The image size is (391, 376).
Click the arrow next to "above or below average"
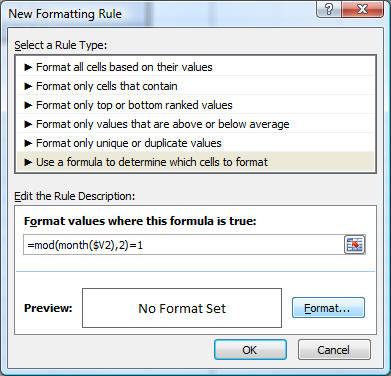pos(28,124)
